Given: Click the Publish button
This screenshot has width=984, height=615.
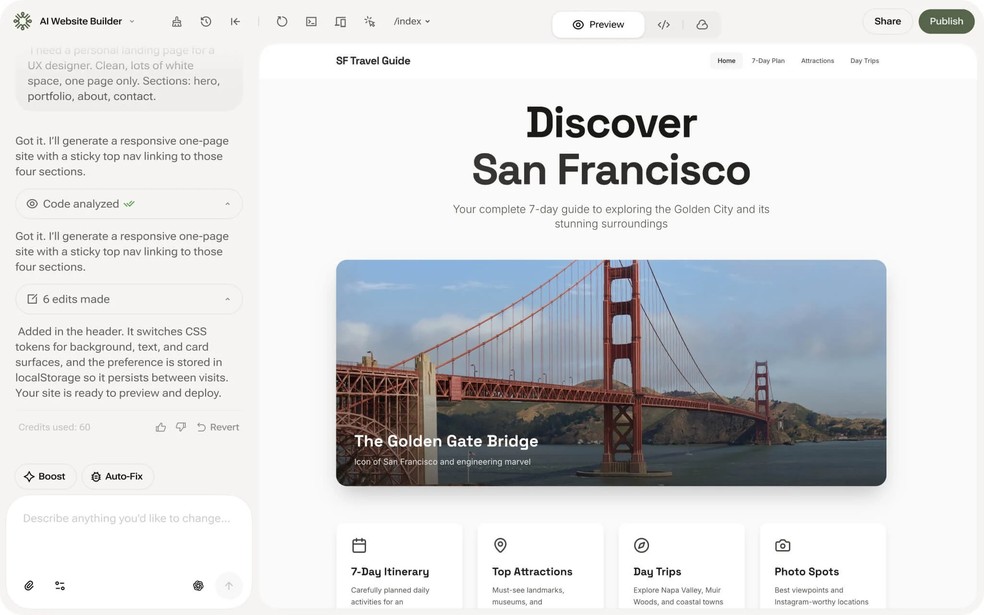Looking at the screenshot, I should [946, 21].
